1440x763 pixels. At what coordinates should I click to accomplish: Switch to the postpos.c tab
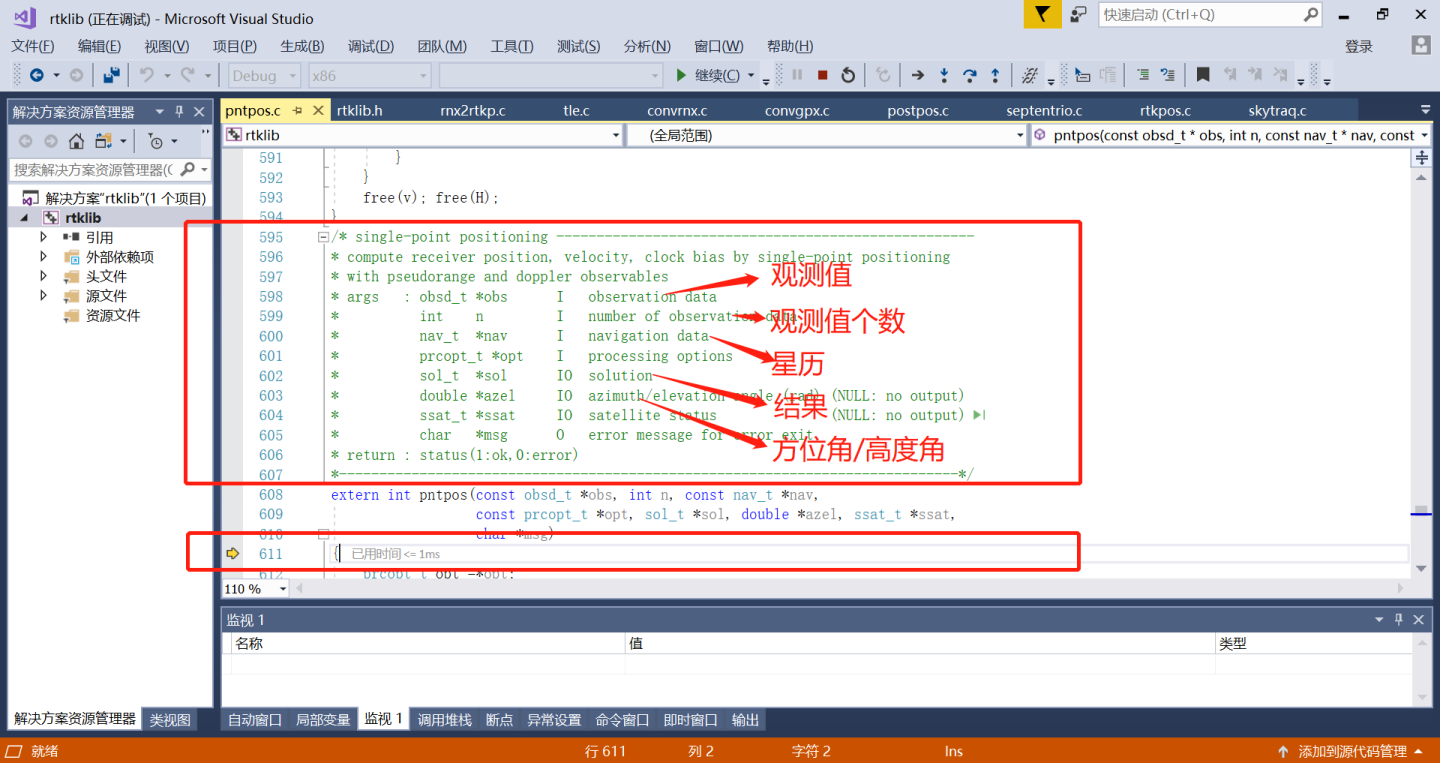pos(918,110)
